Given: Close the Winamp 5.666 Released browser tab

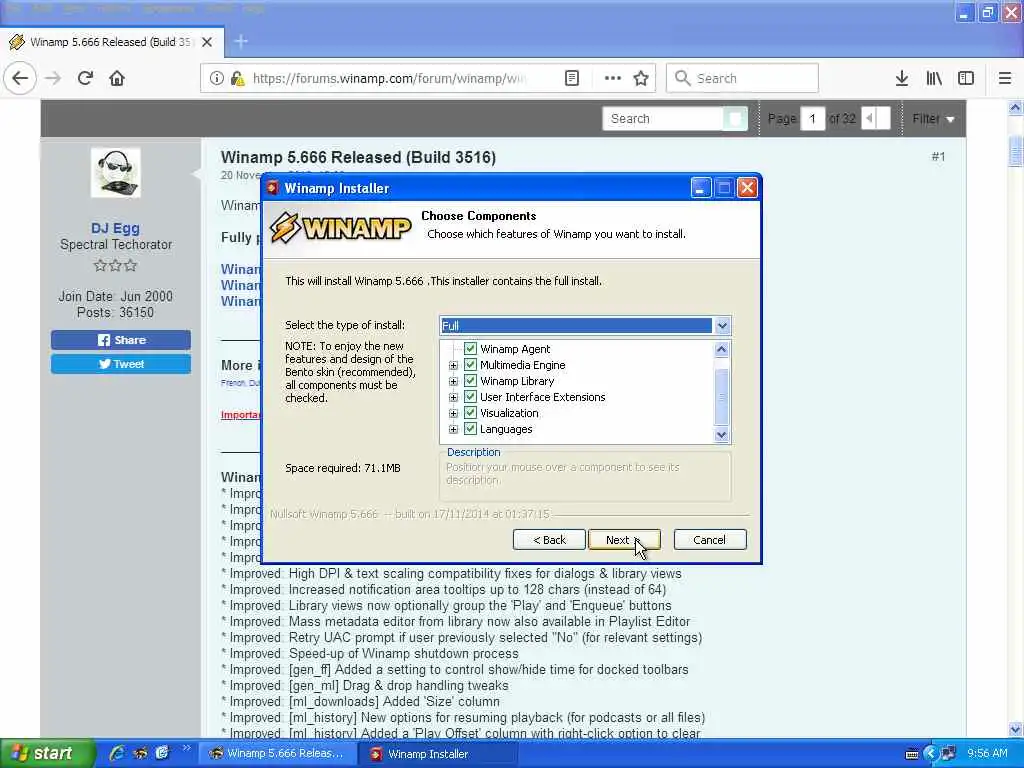Looking at the screenshot, I should (207, 42).
